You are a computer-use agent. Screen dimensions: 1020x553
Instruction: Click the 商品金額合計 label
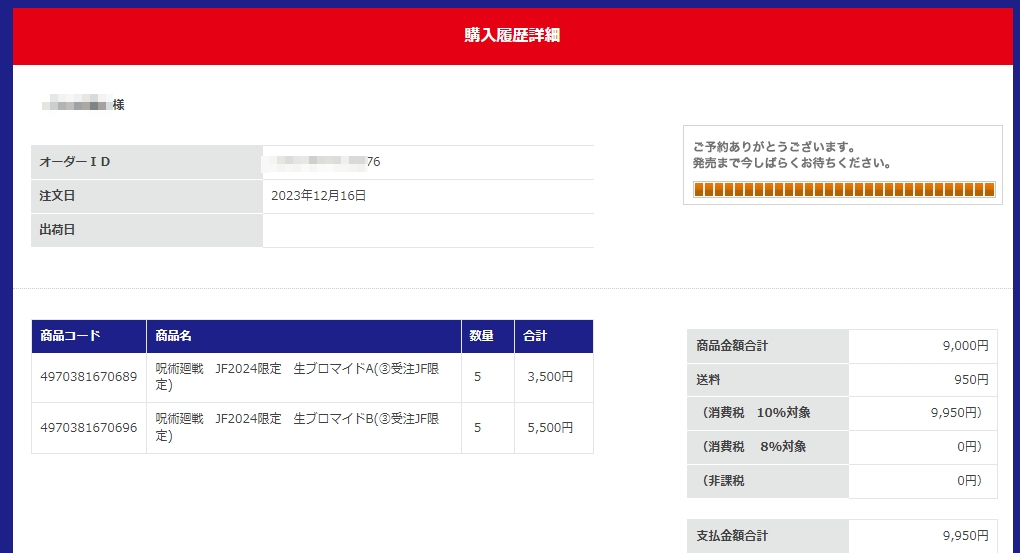coord(732,346)
